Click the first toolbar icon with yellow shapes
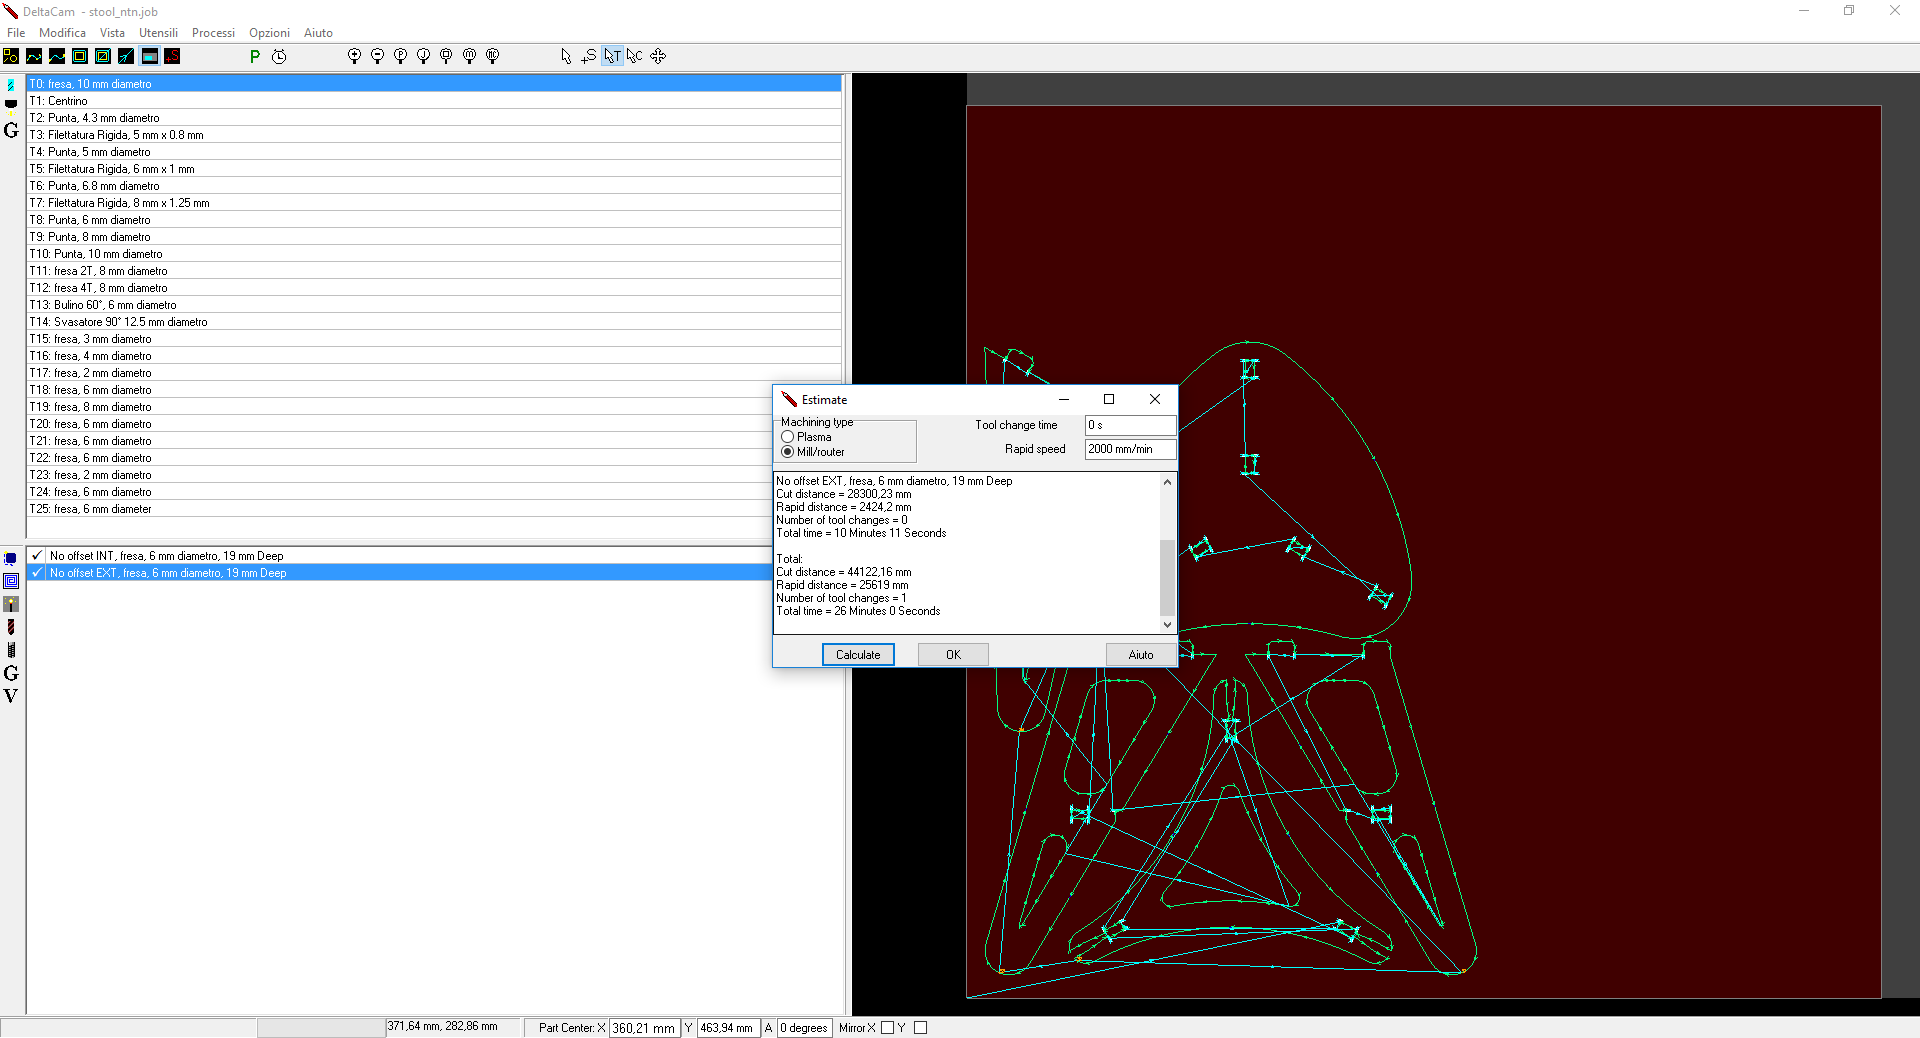The height and width of the screenshot is (1038, 1920). pyautogui.click(x=11, y=56)
